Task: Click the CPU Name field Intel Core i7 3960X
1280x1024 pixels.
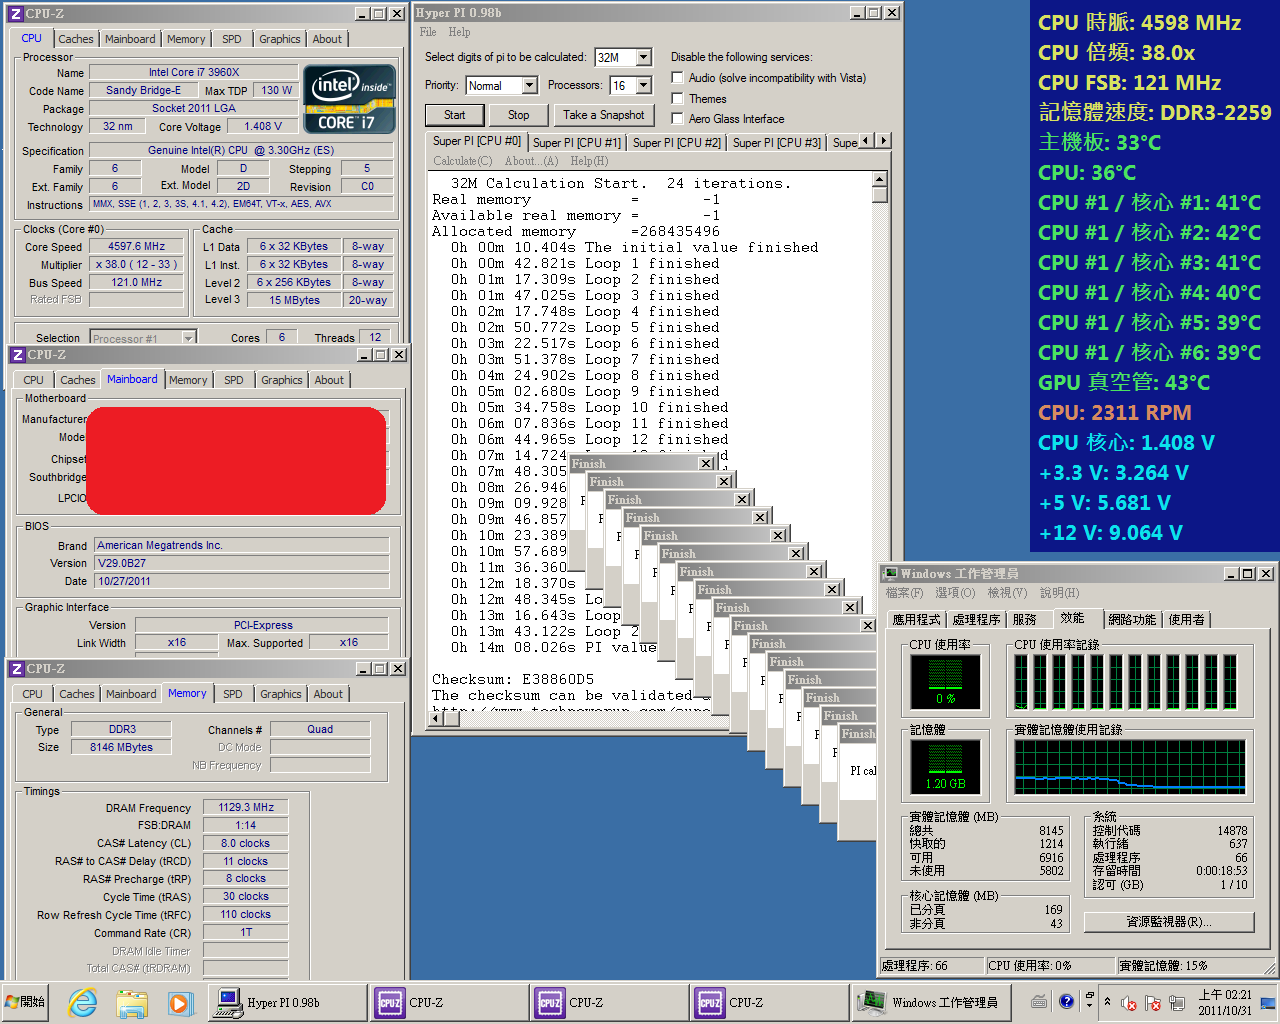Action: pyautogui.click(x=194, y=72)
